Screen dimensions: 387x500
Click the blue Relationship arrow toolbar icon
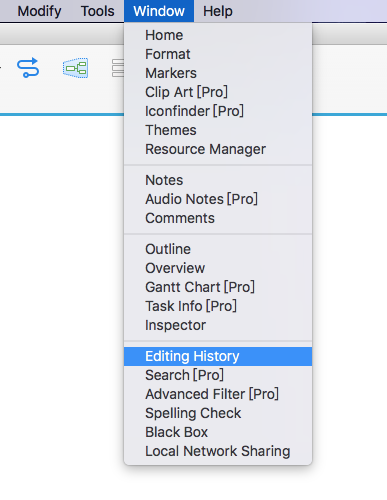pos(28,68)
